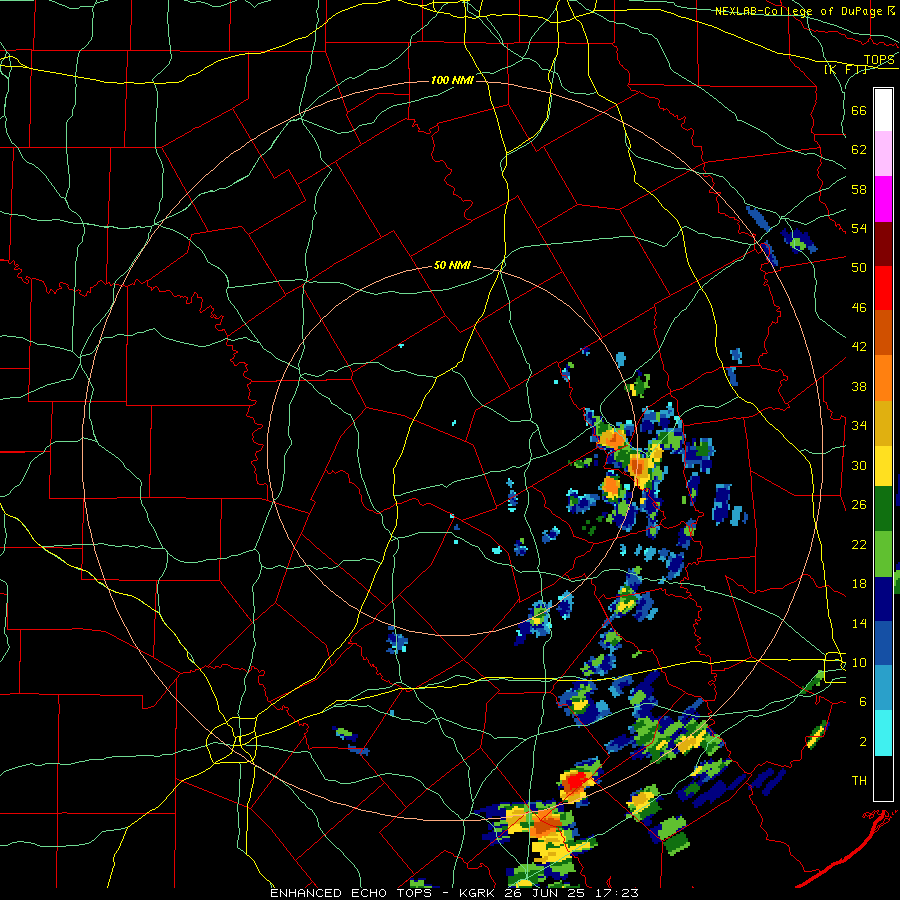This screenshot has height=900, width=900.
Task: Click the legend value "30"
Action: click(859, 465)
